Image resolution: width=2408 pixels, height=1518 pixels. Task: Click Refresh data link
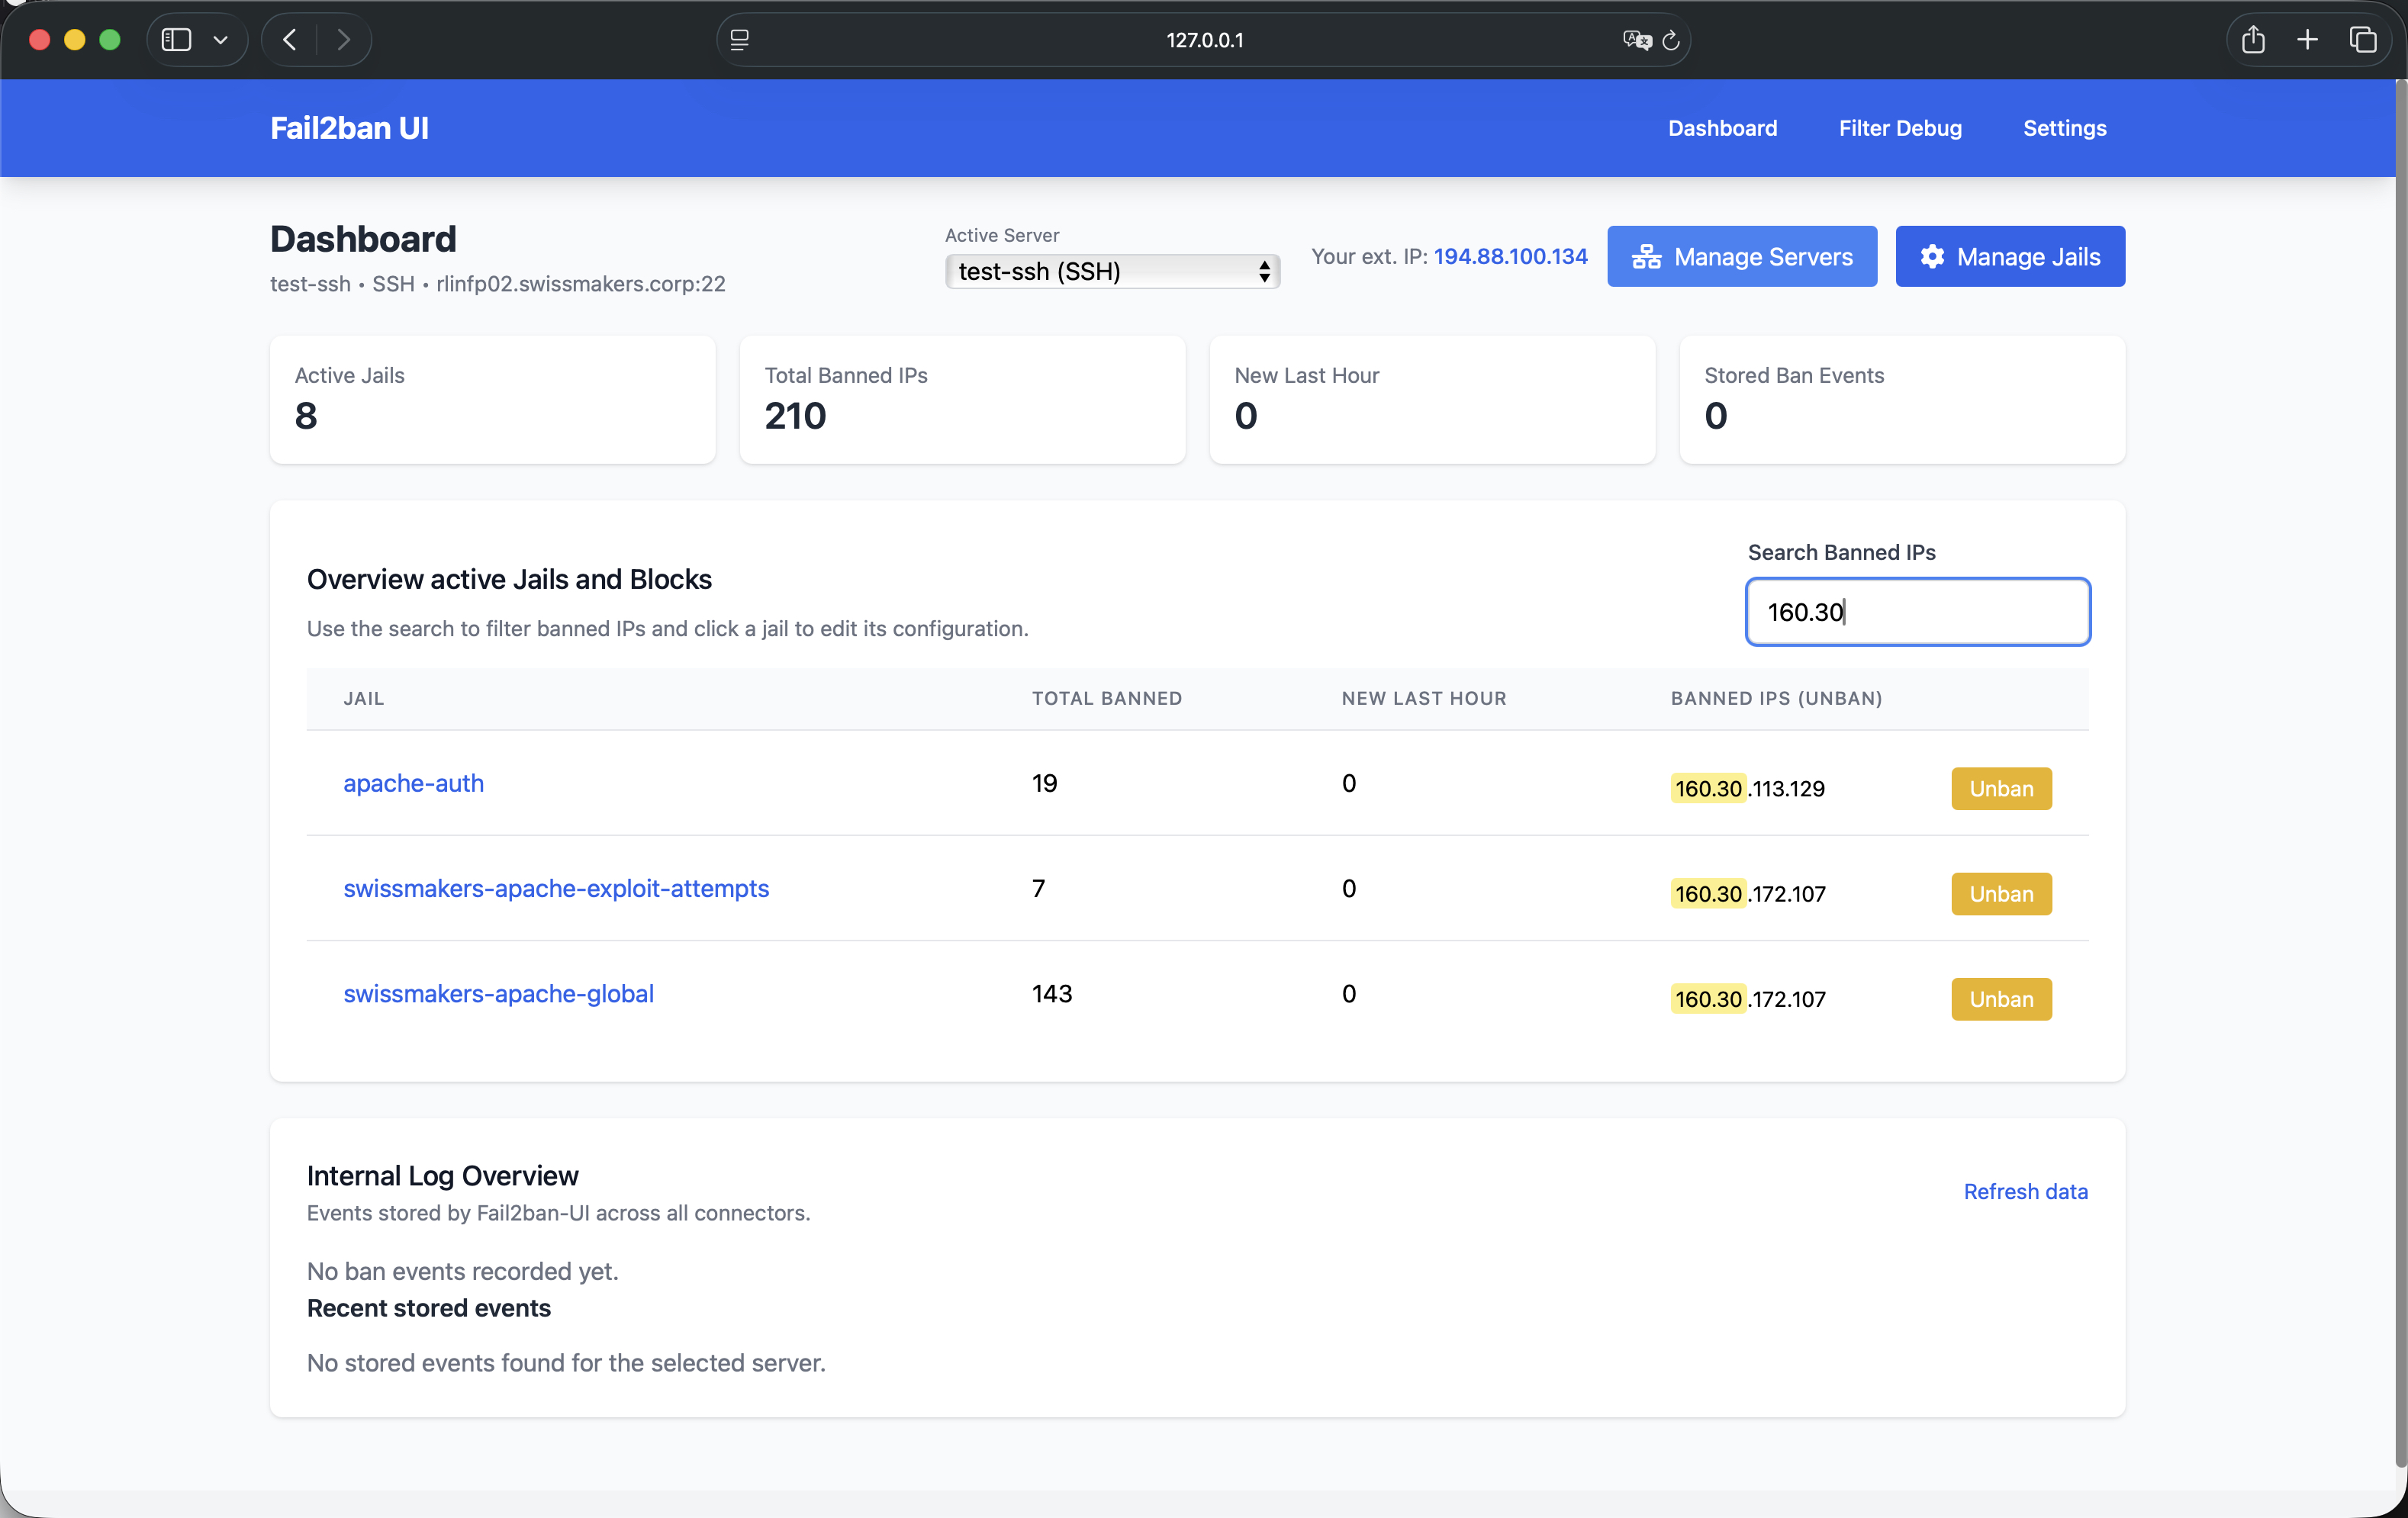click(2025, 1191)
